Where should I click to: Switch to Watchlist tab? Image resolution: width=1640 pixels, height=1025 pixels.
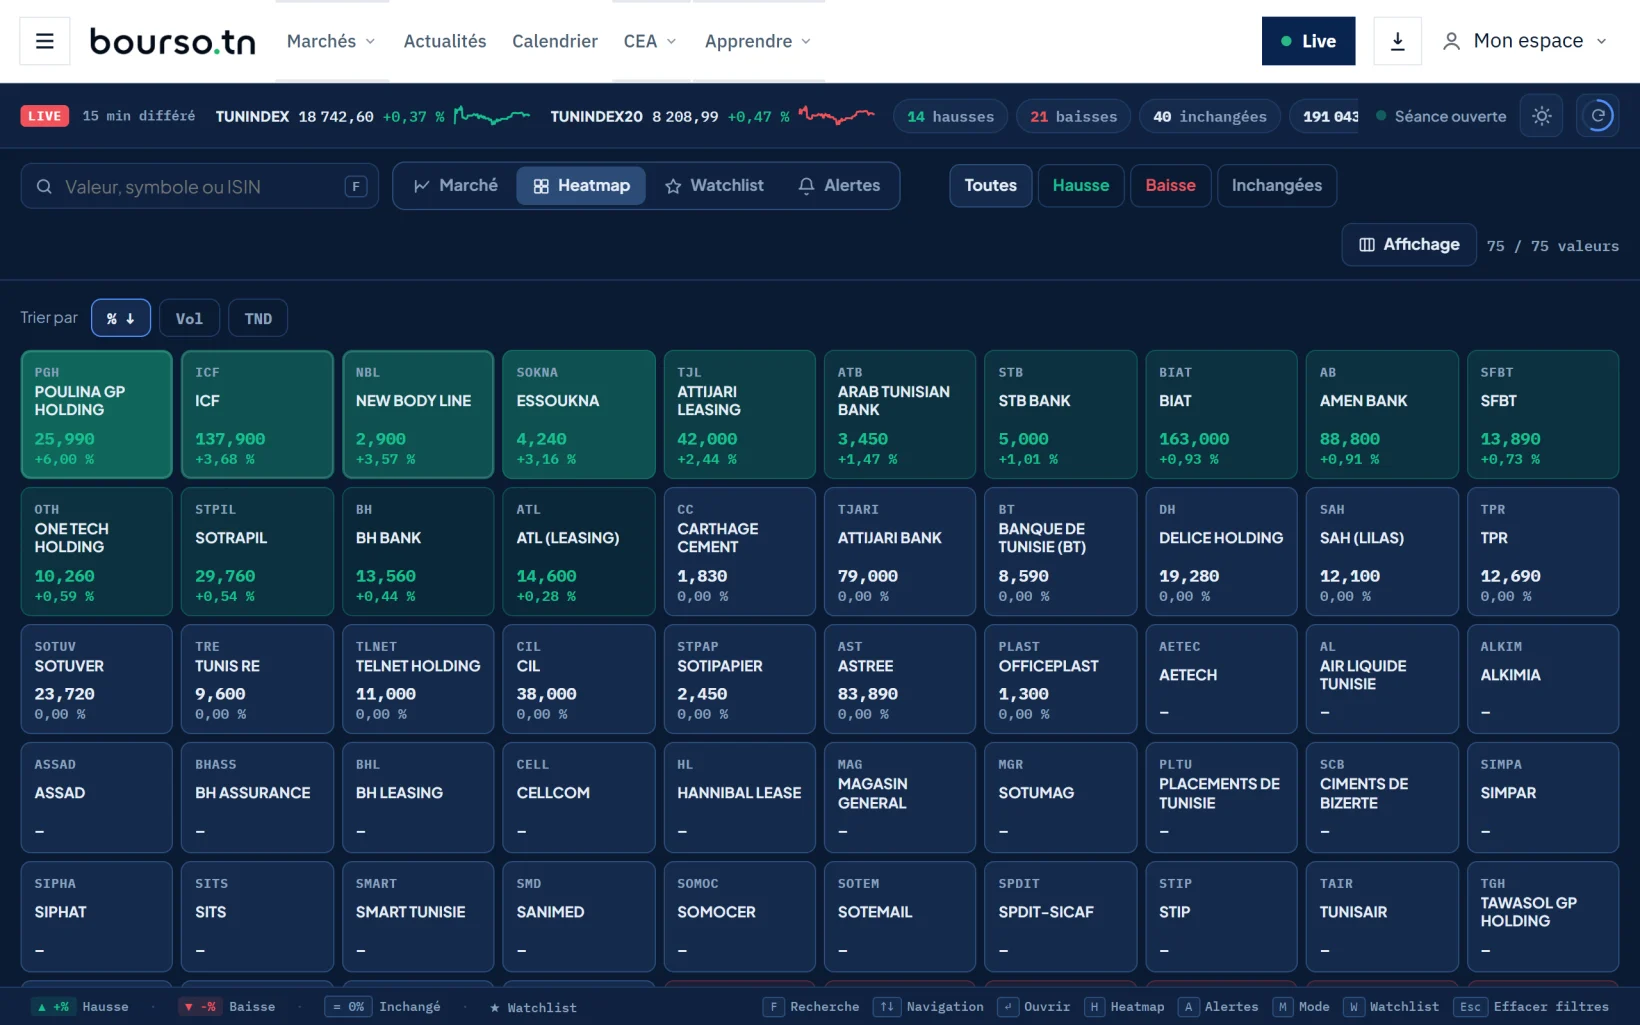click(x=714, y=186)
